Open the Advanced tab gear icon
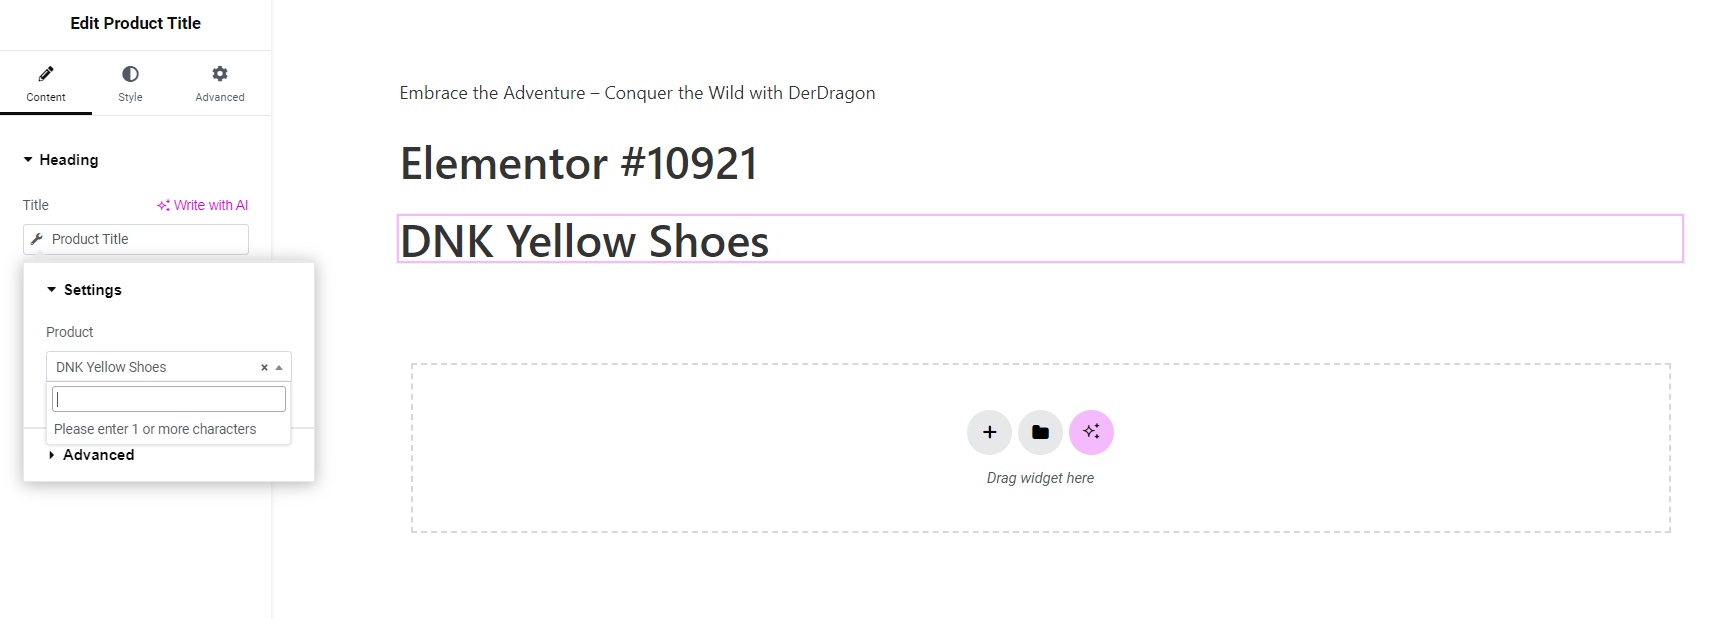 [220, 74]
